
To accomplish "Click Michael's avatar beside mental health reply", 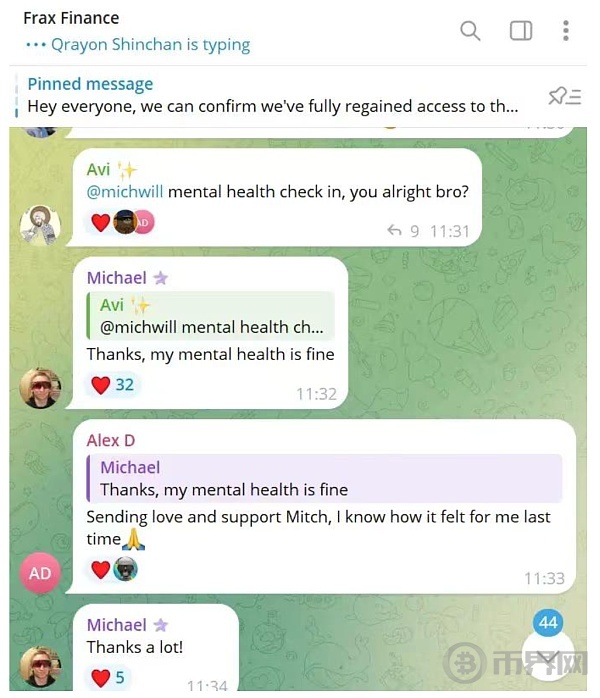I will coord(40,388).
